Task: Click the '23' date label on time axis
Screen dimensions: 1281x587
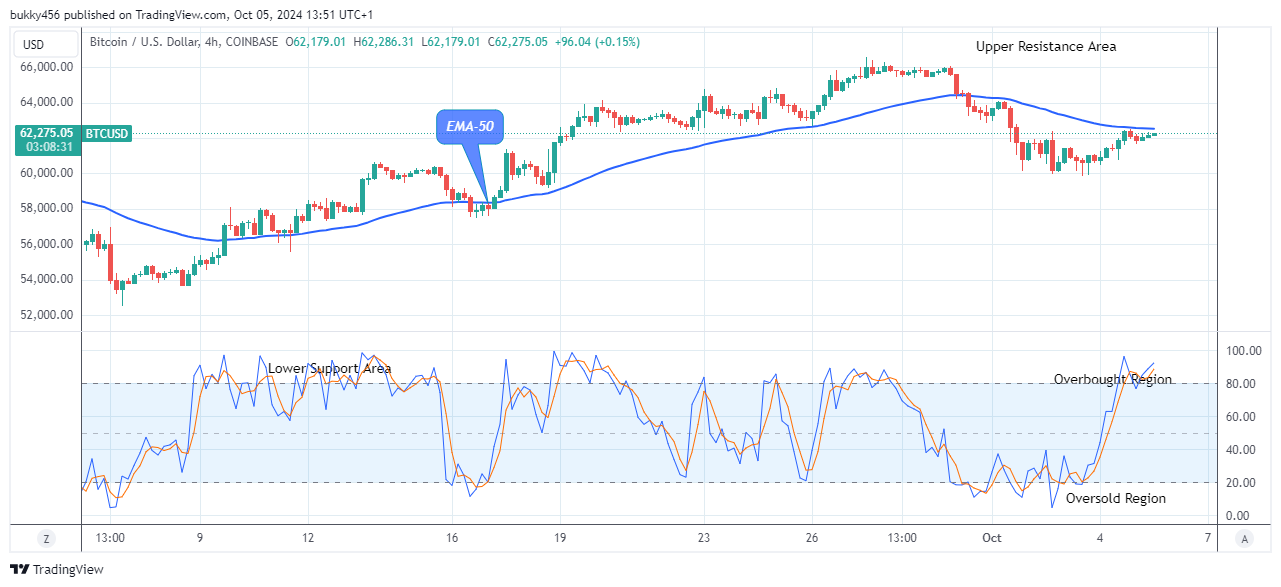Action: pyautogui.click(x=703, y=538)
